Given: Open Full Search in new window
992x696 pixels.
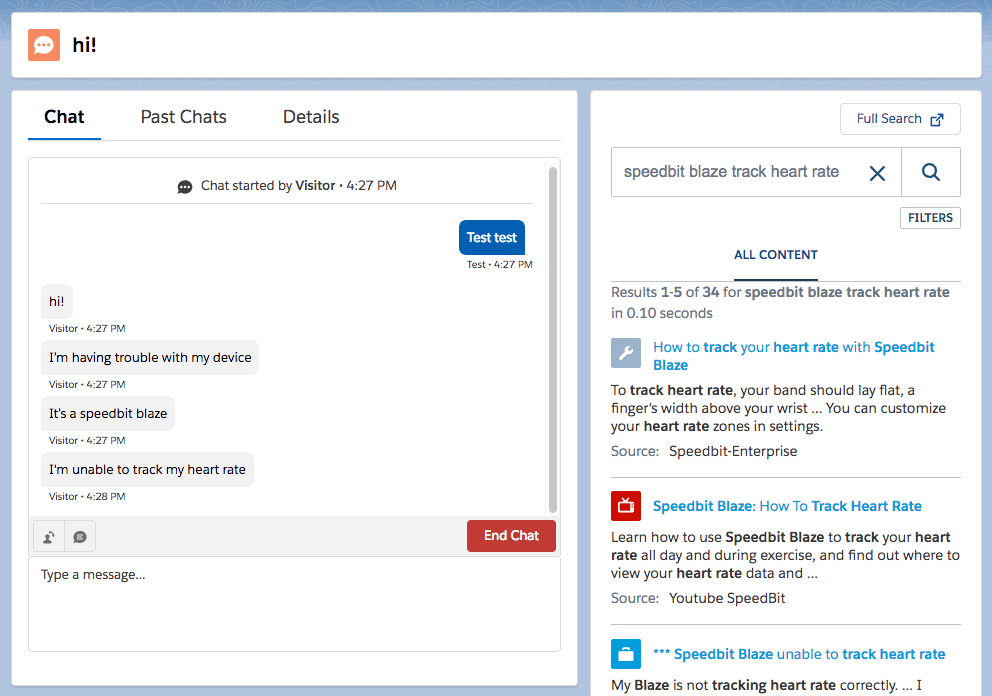Looking at the screenshot, I should tap(900, 119).
